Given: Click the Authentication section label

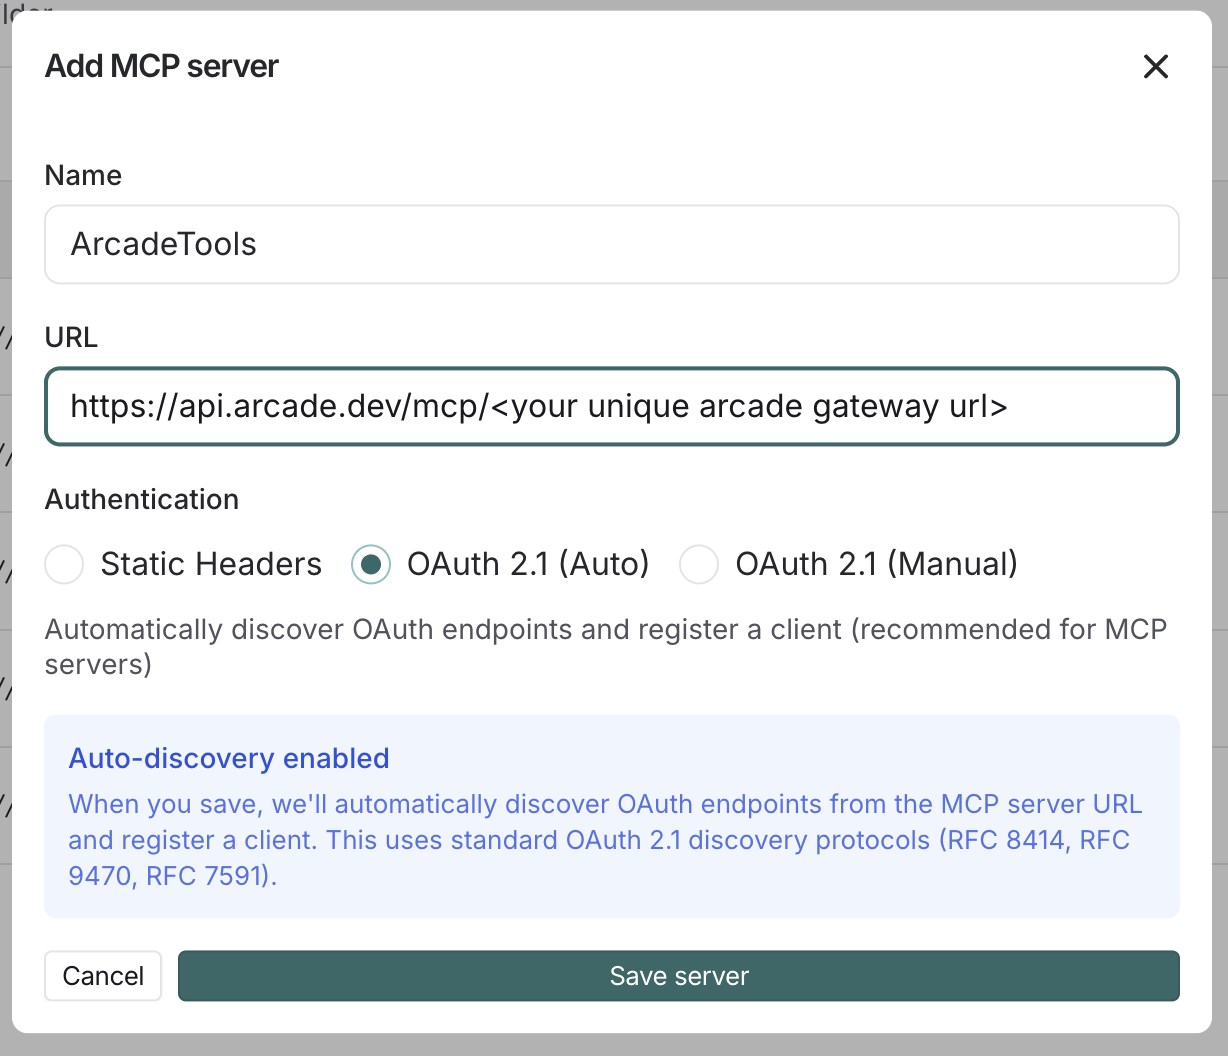Looking at the screenshot, I should coord(141,499).
